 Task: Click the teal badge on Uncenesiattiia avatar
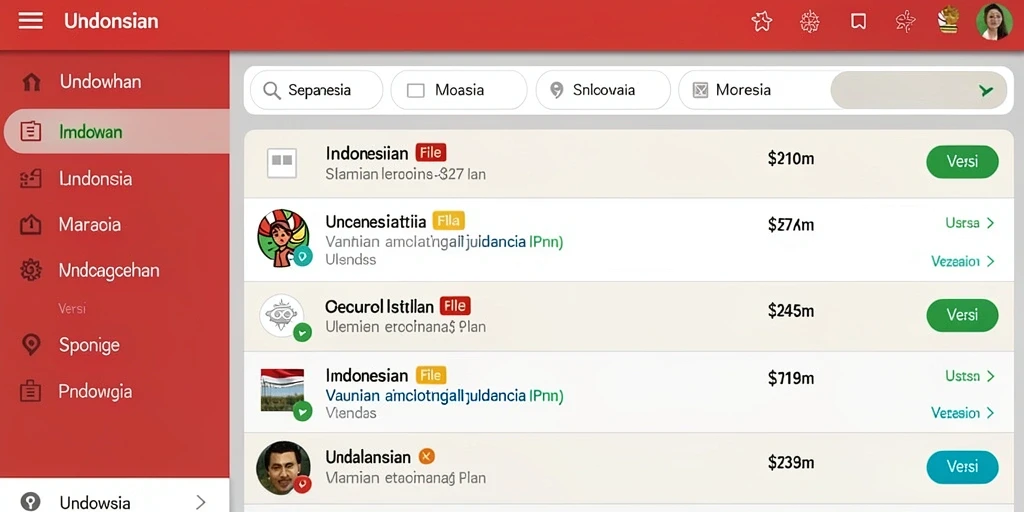click(302, 256)
